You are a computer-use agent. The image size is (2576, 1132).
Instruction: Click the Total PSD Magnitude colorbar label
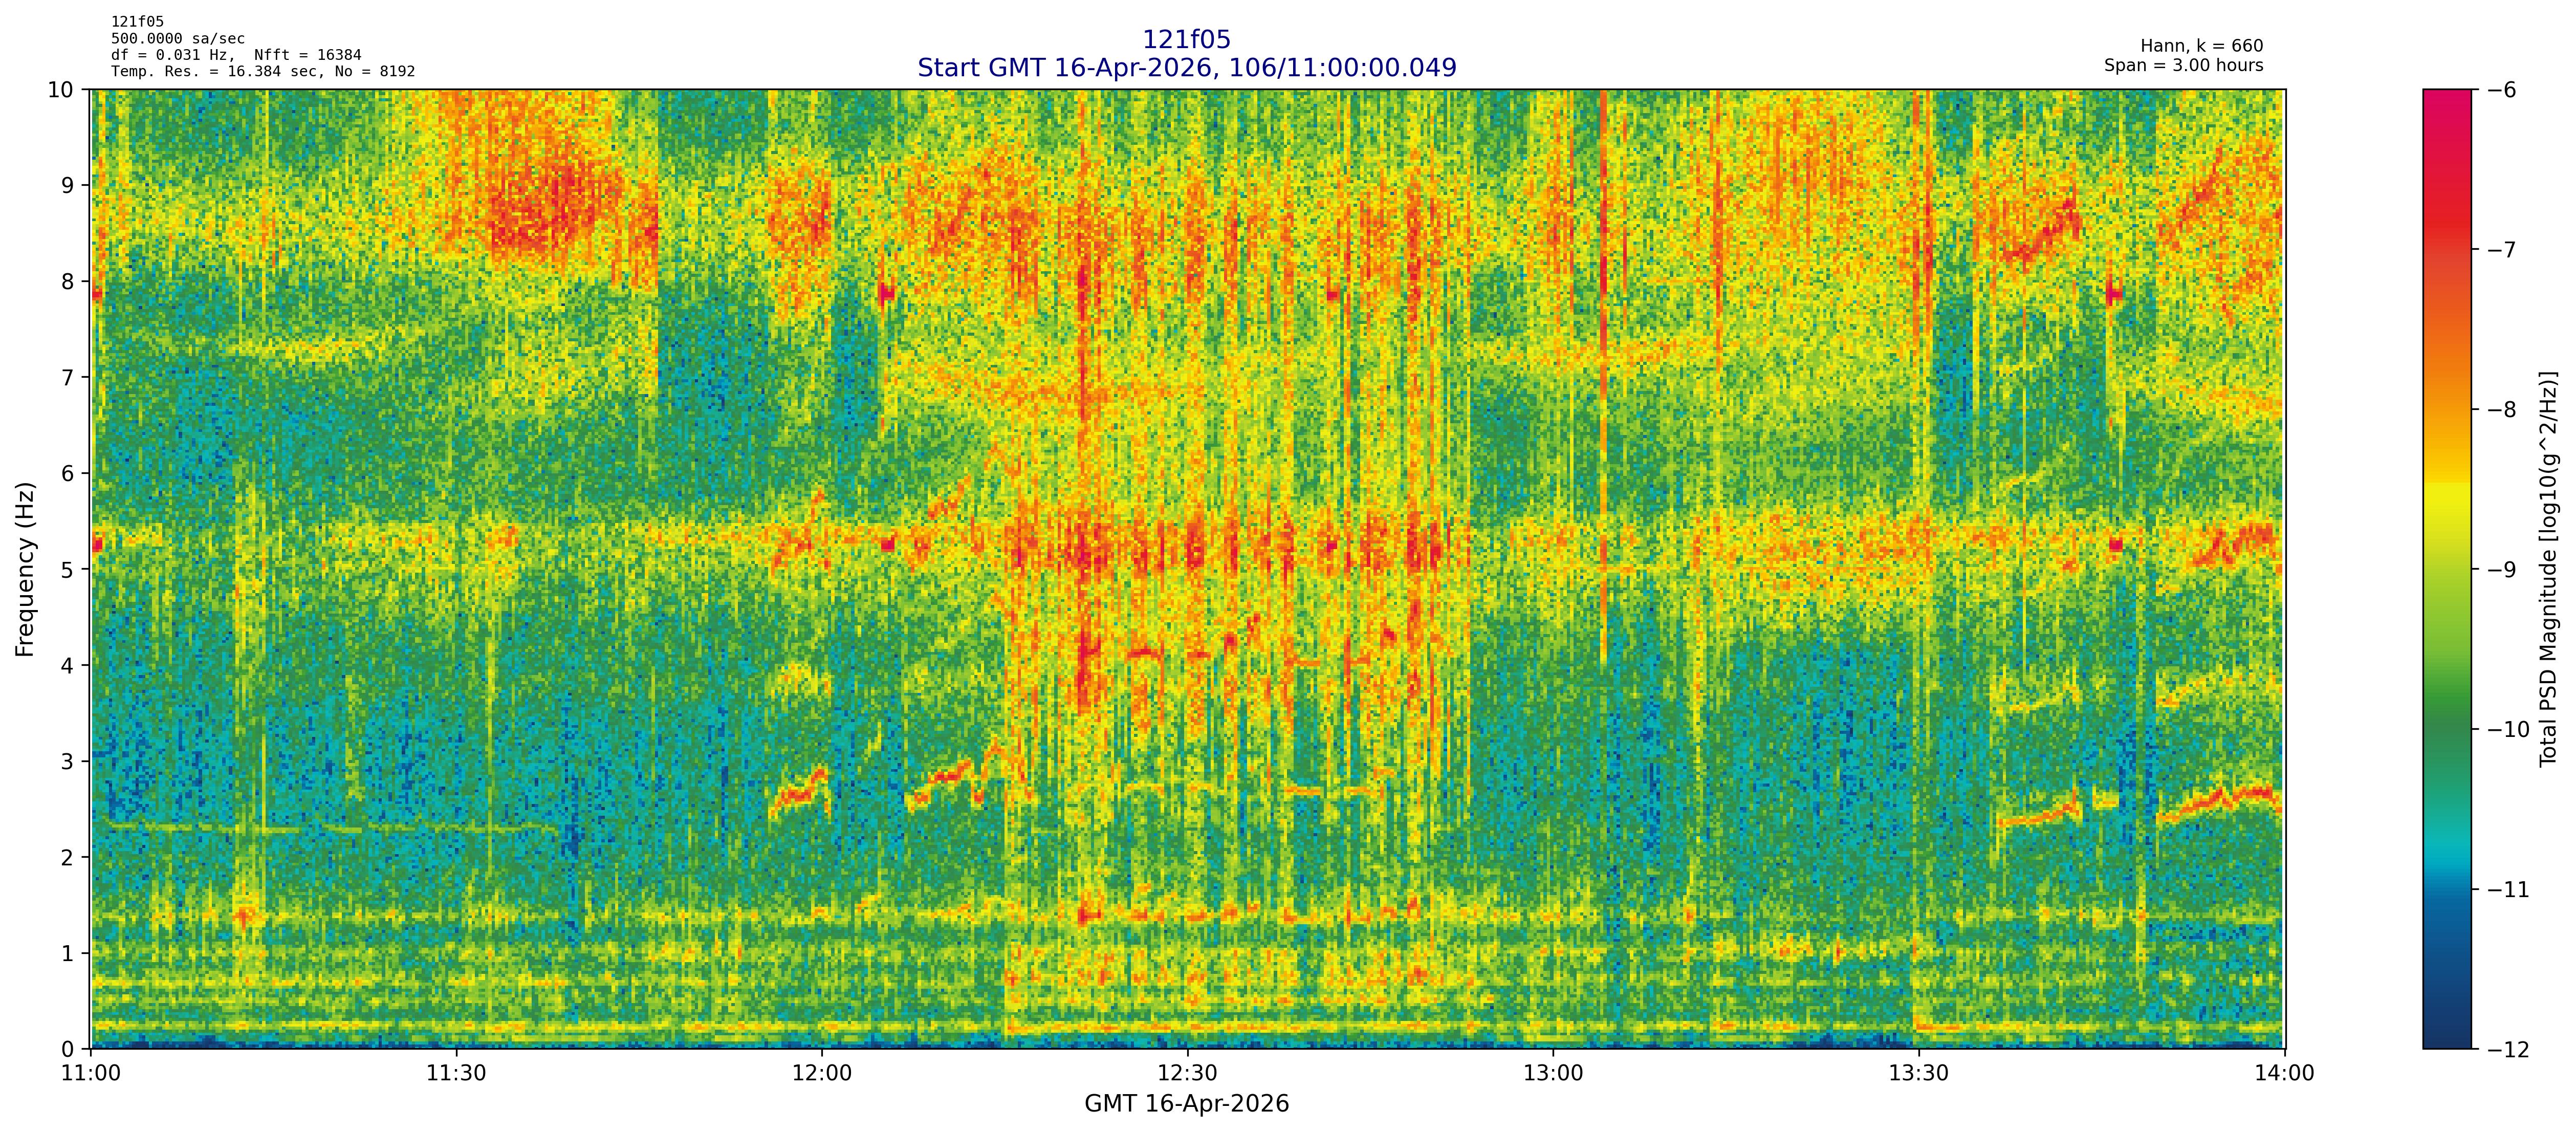2548,569
